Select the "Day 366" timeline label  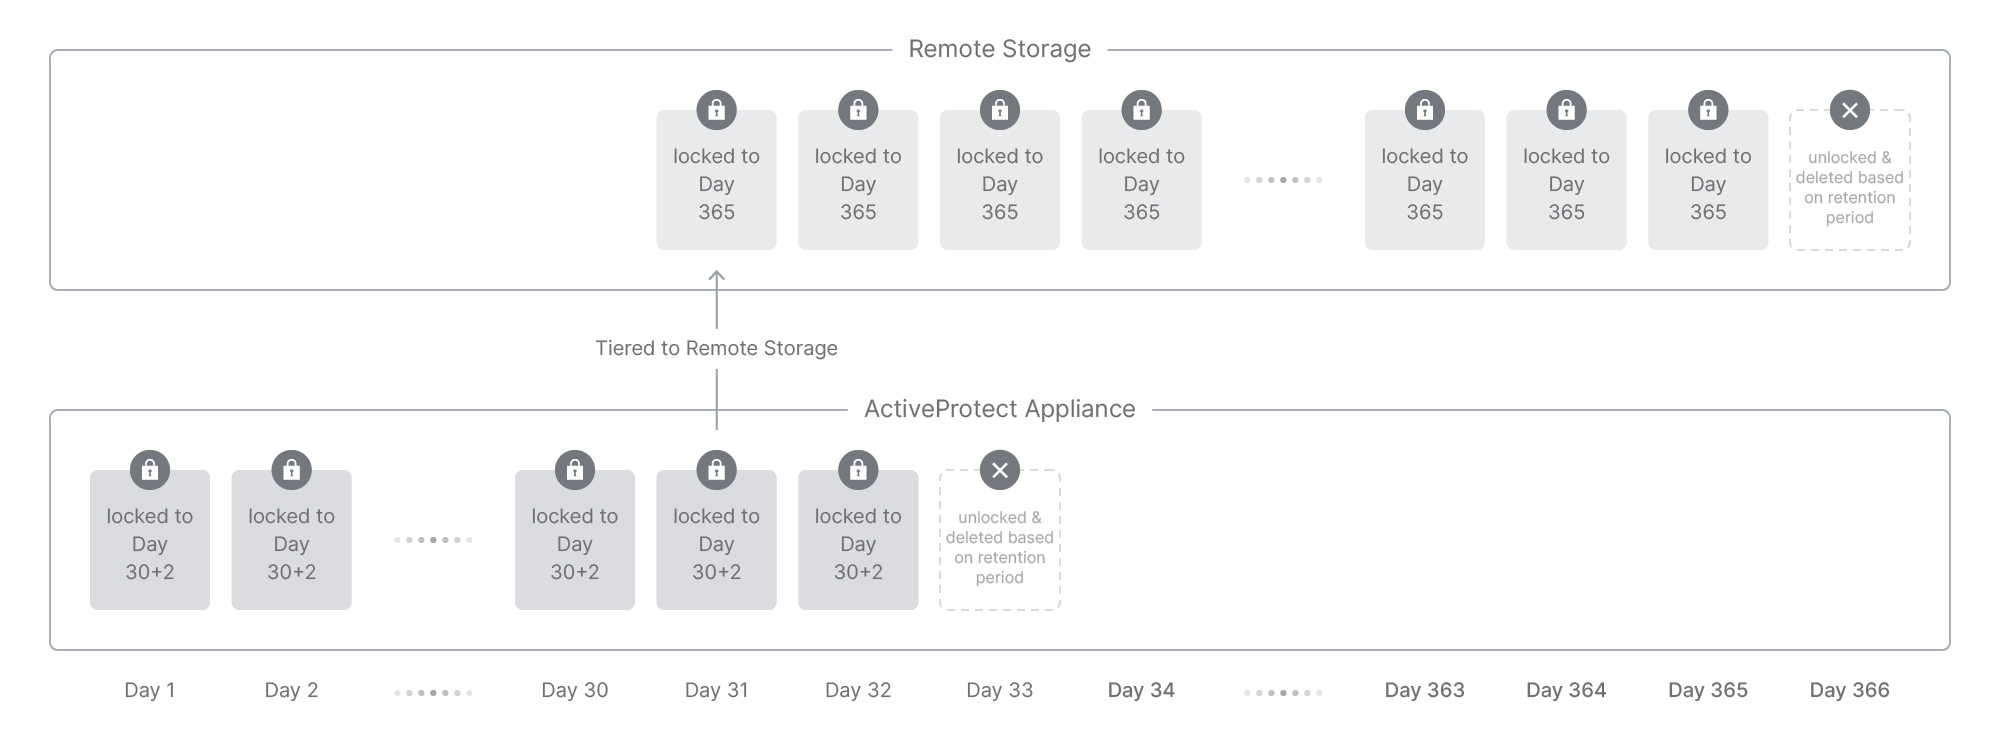(x=1849, y=690)
